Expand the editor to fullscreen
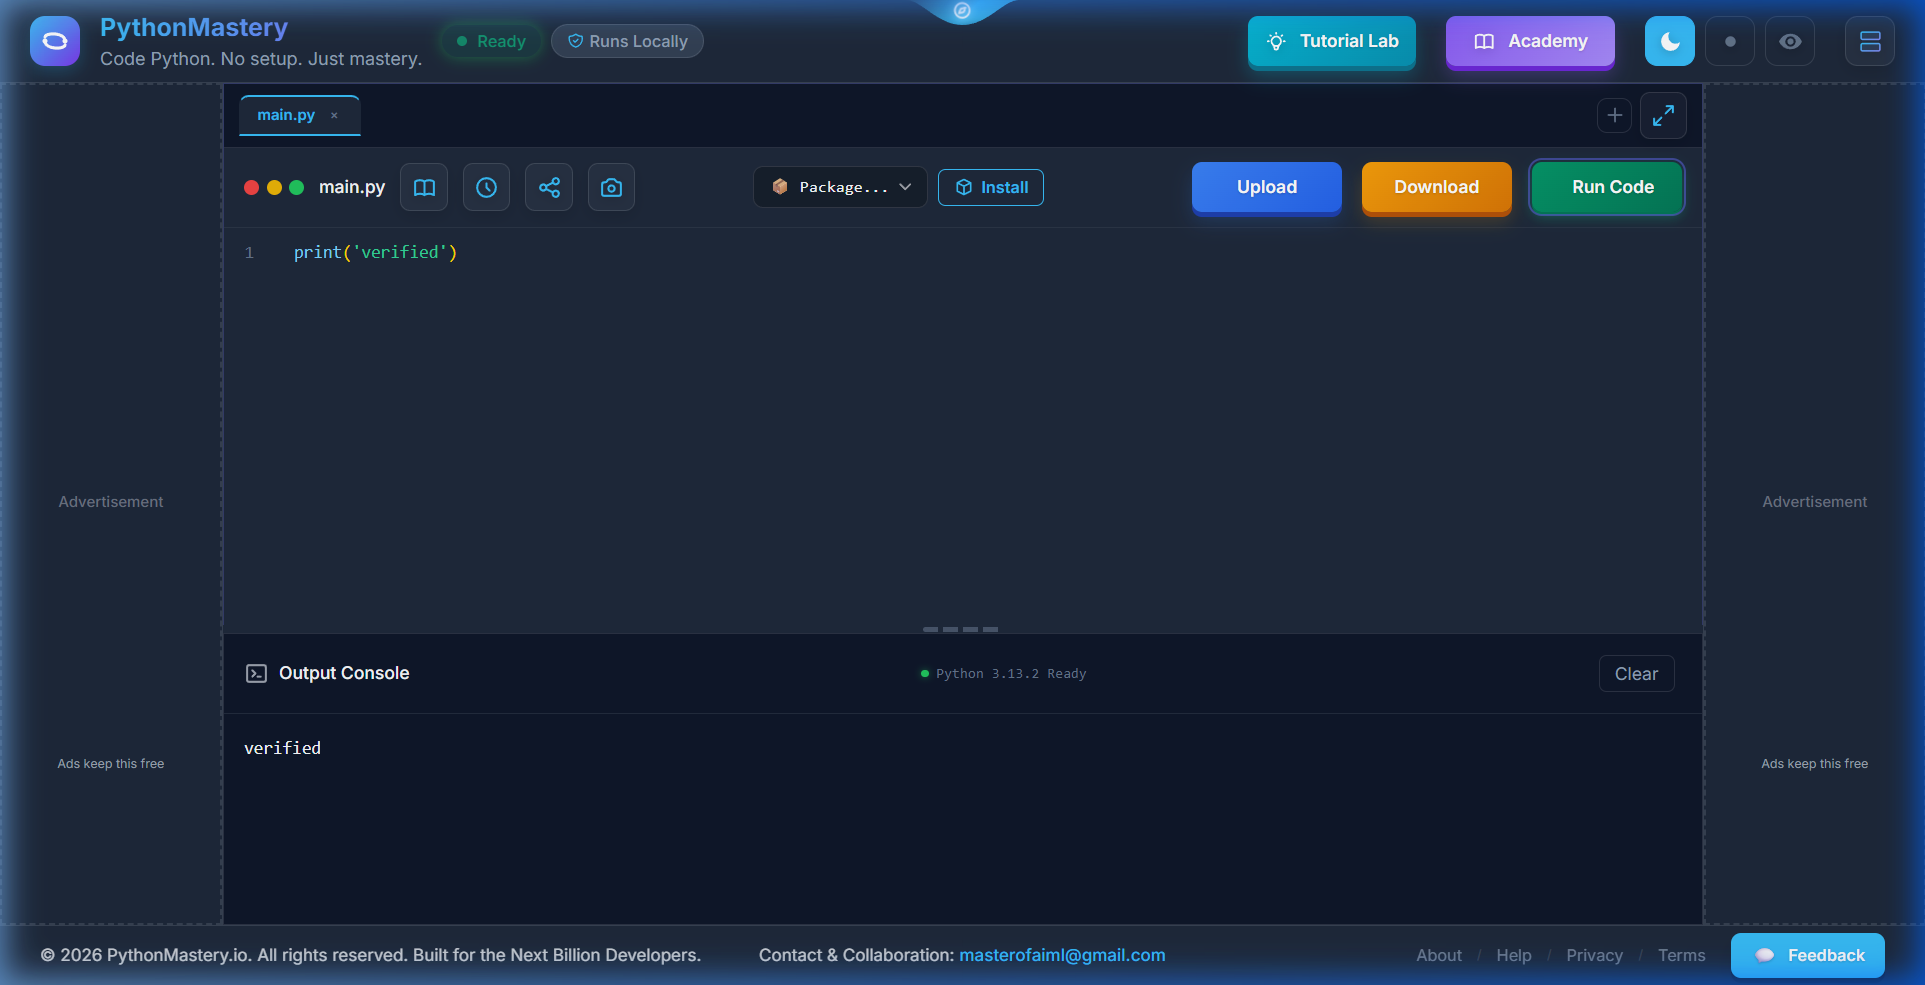Image resolution: width=1925 pixels, height=985 pixels. (x=1663, y=115)
